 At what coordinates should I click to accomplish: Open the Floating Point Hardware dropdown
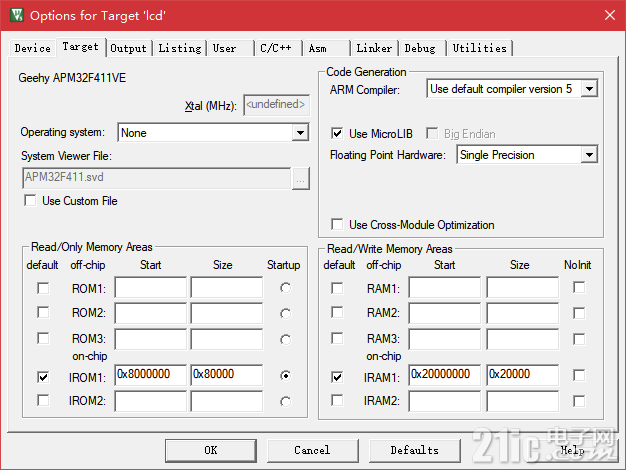coord(589,155)
